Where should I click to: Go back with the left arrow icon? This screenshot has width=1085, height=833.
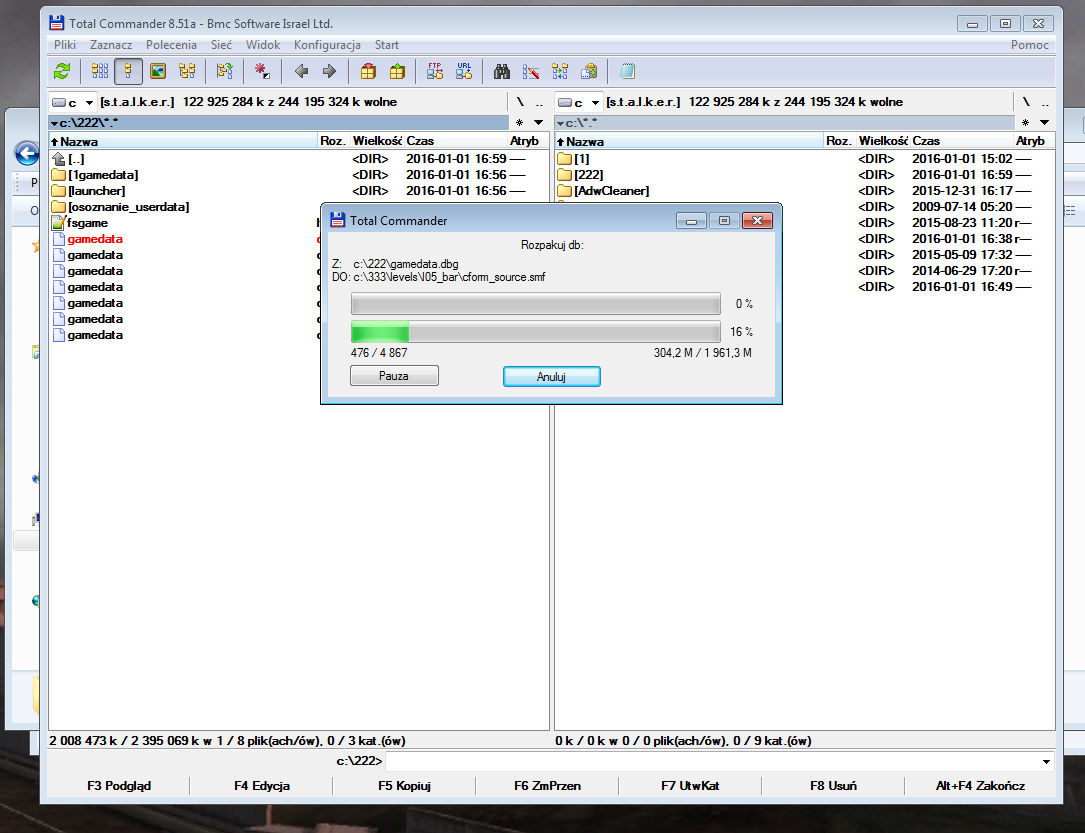301,71
